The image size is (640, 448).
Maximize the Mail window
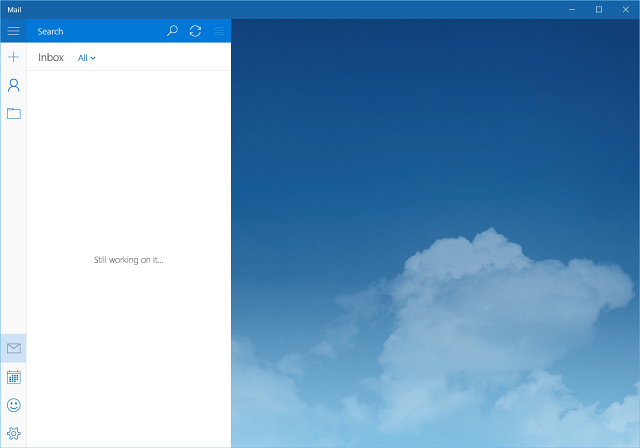point(599,9)
